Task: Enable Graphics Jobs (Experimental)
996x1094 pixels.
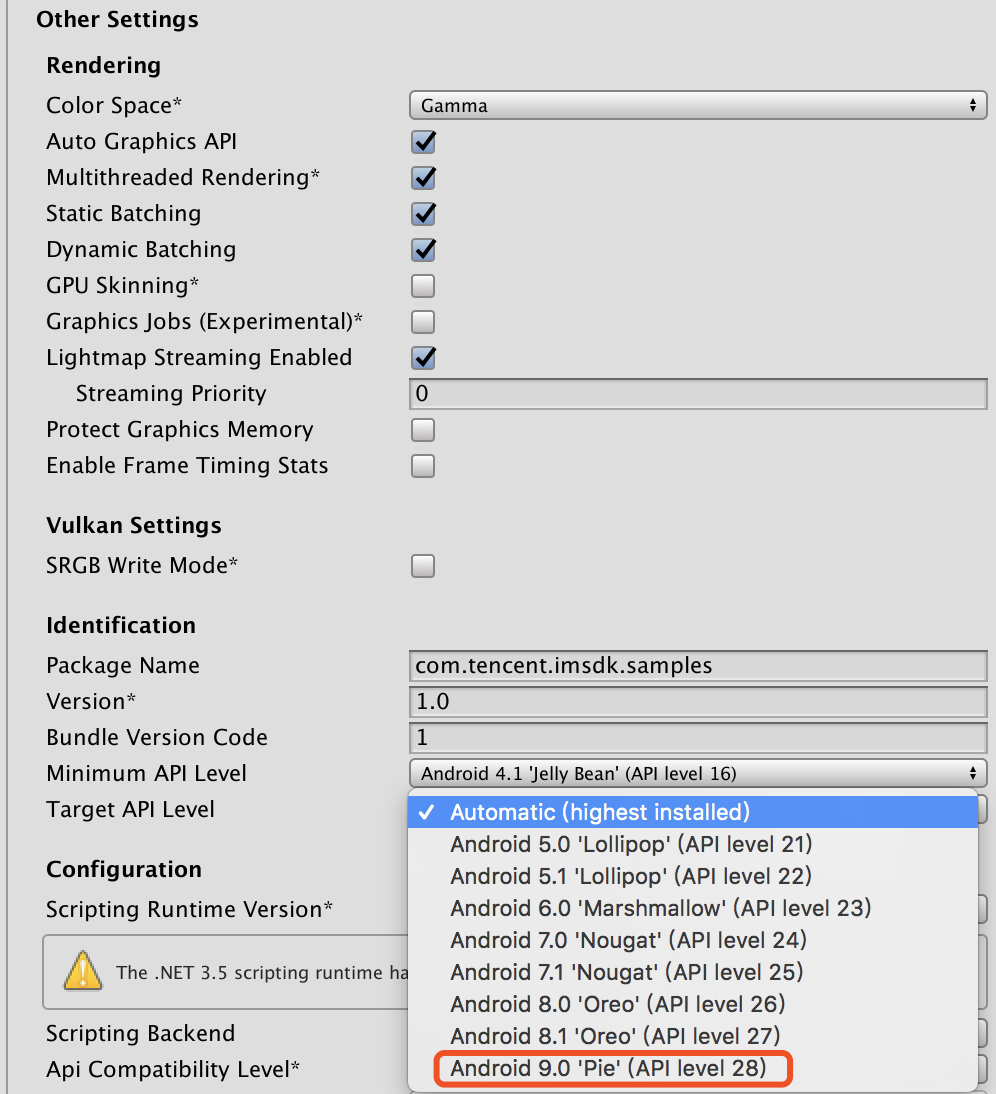Action: click(423, 322)
